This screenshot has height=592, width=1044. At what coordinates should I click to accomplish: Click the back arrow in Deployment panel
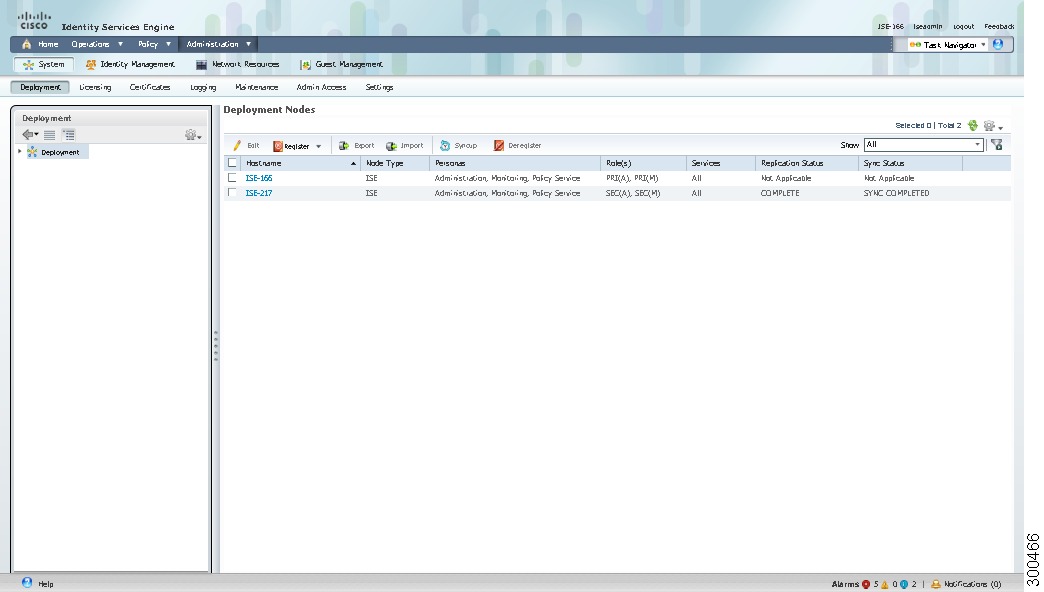[x=29, y=135]
